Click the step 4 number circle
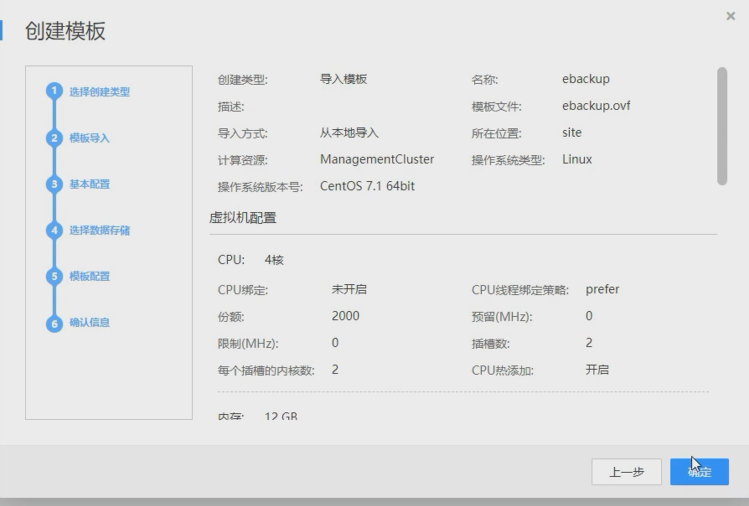749x506 pixels. coord(54,230)
